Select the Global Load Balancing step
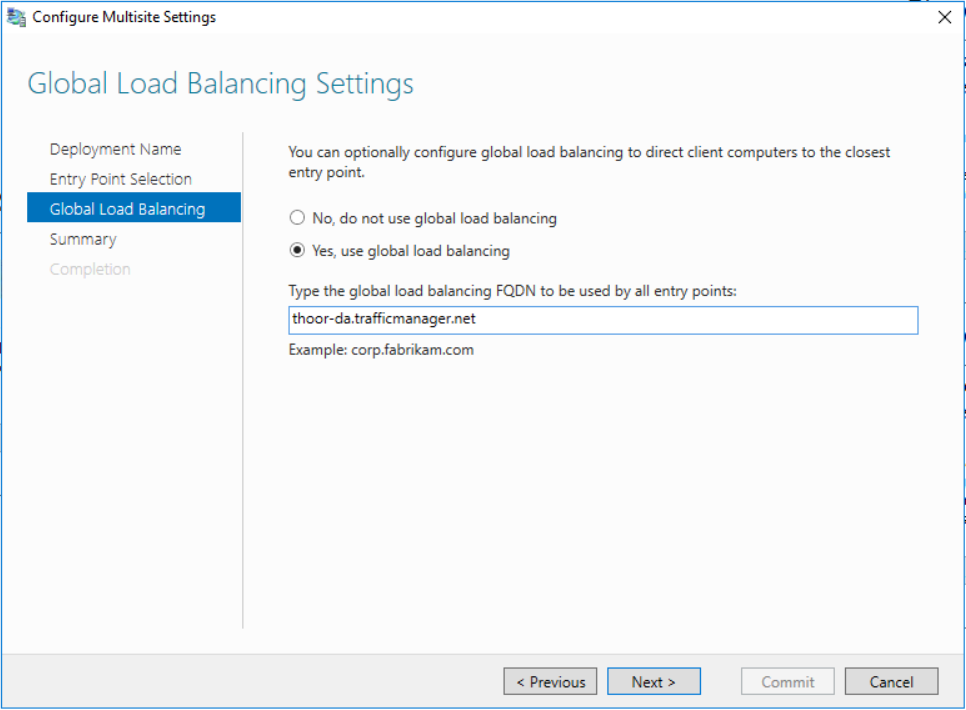 pyautogui.click(x=134, y=208)
